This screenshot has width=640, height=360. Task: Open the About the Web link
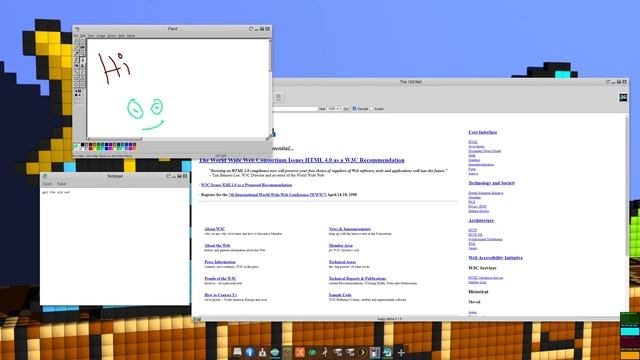point(217,246)
